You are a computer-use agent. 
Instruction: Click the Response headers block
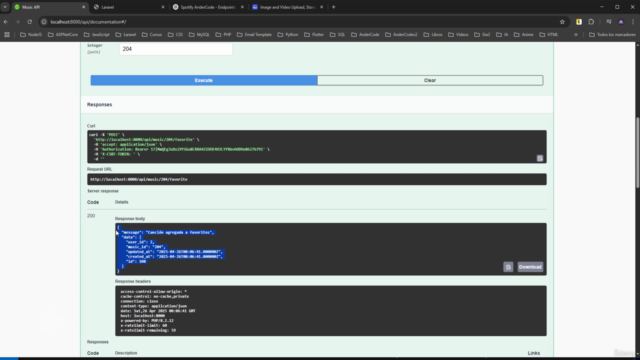coord(331,311)
